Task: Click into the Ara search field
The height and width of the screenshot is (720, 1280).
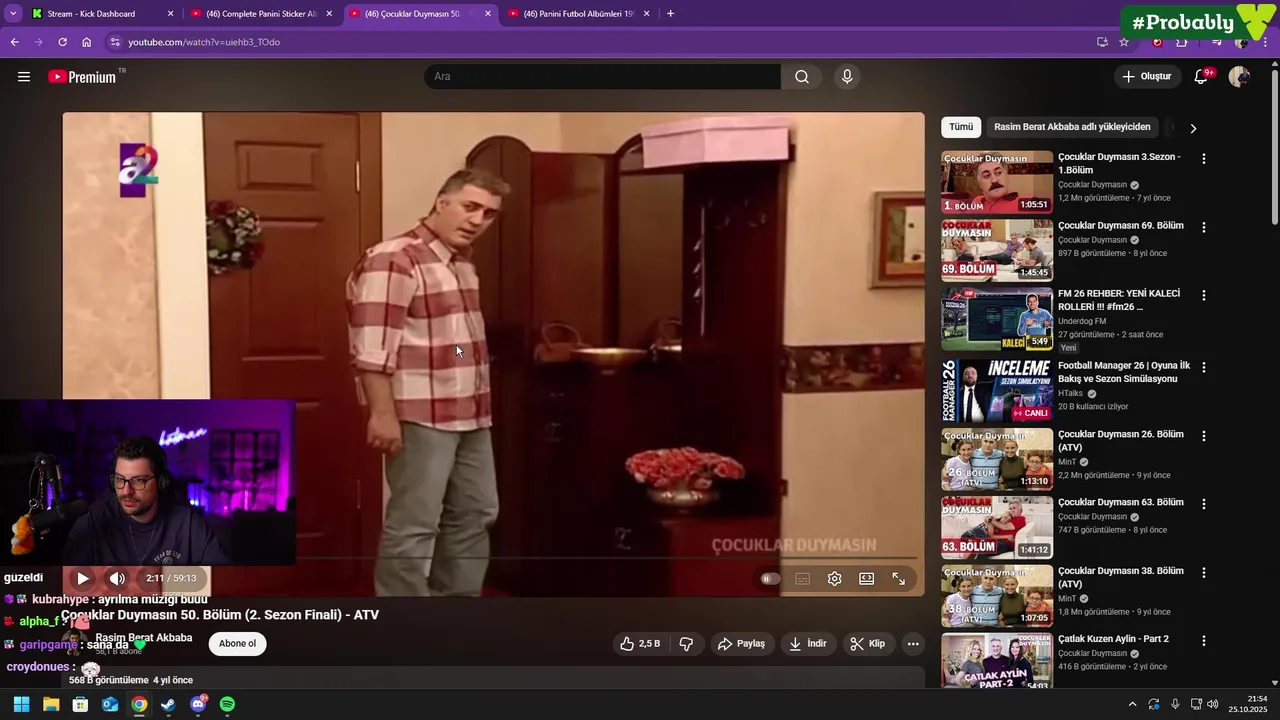Action: pyautogui.click(x=602, y=77)
